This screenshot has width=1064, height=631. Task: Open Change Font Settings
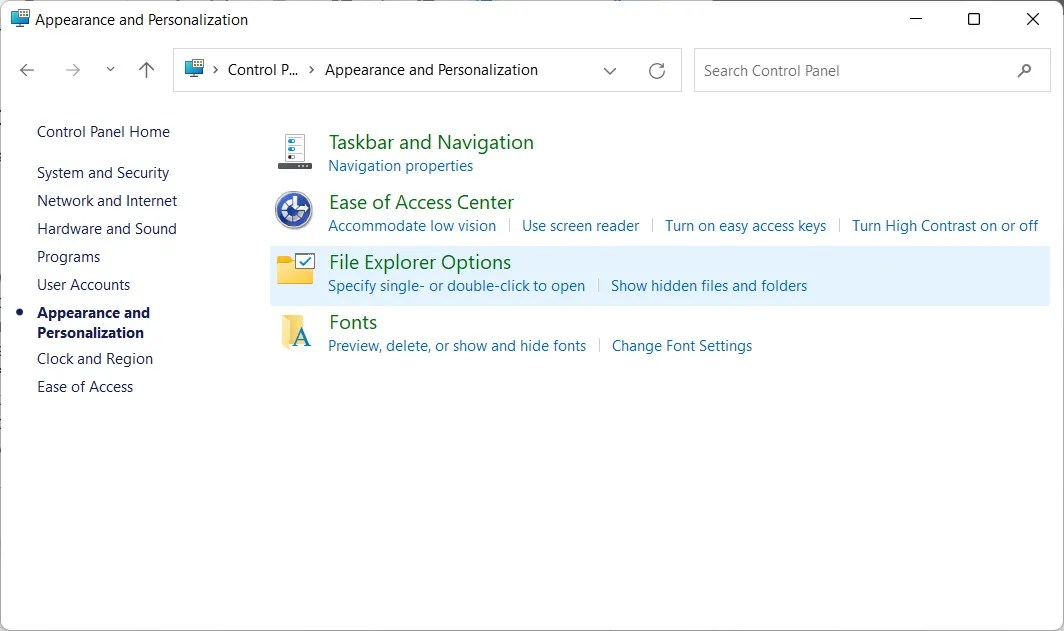pos(681,345)
